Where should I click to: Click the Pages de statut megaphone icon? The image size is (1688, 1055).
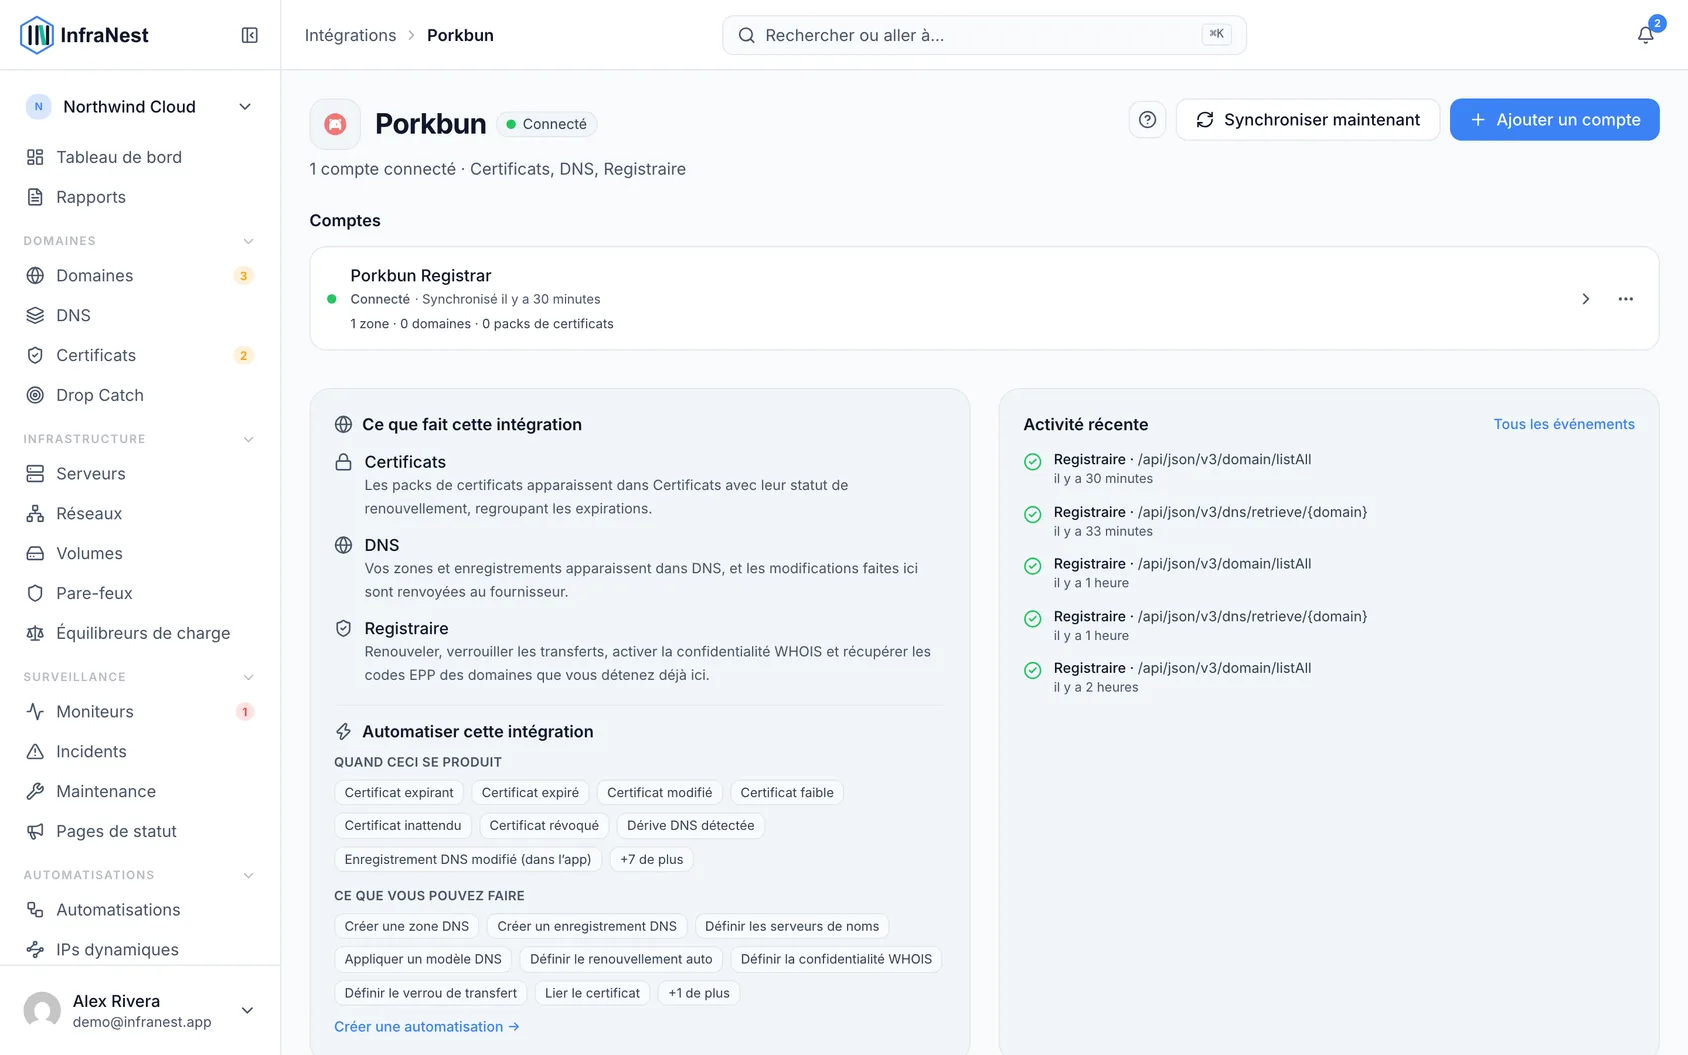(x=35, y=831)
